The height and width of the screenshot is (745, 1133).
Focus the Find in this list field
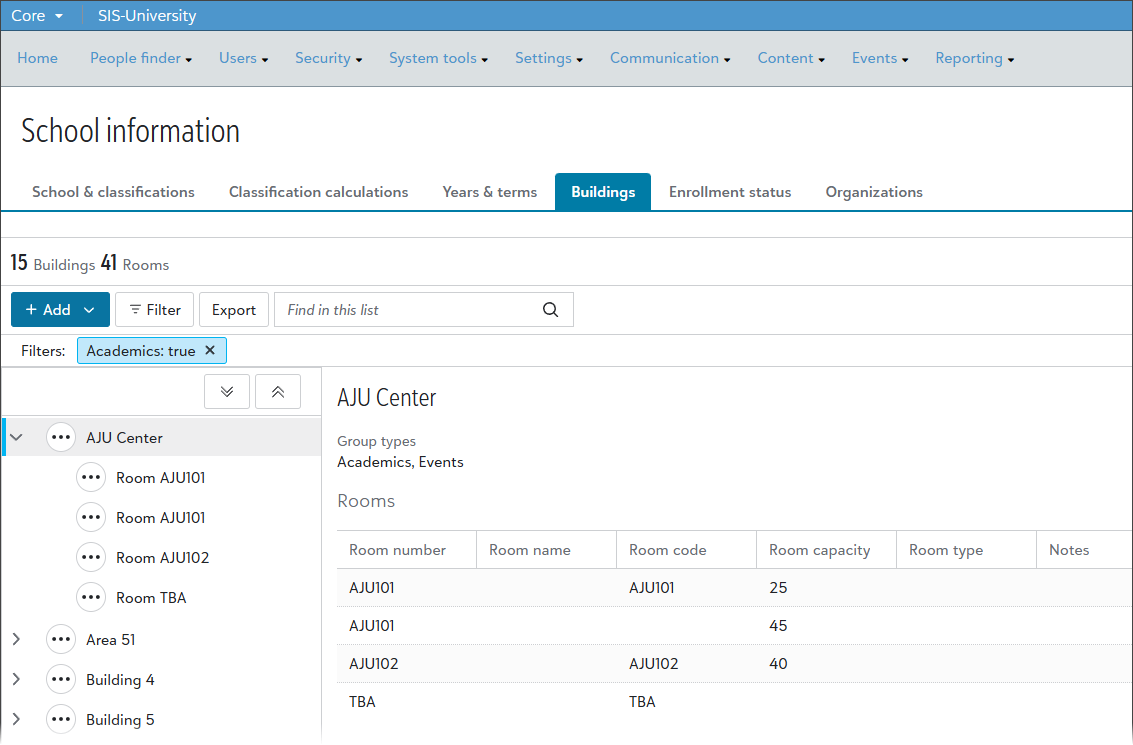pyautogui.click(x=424, y=310)
